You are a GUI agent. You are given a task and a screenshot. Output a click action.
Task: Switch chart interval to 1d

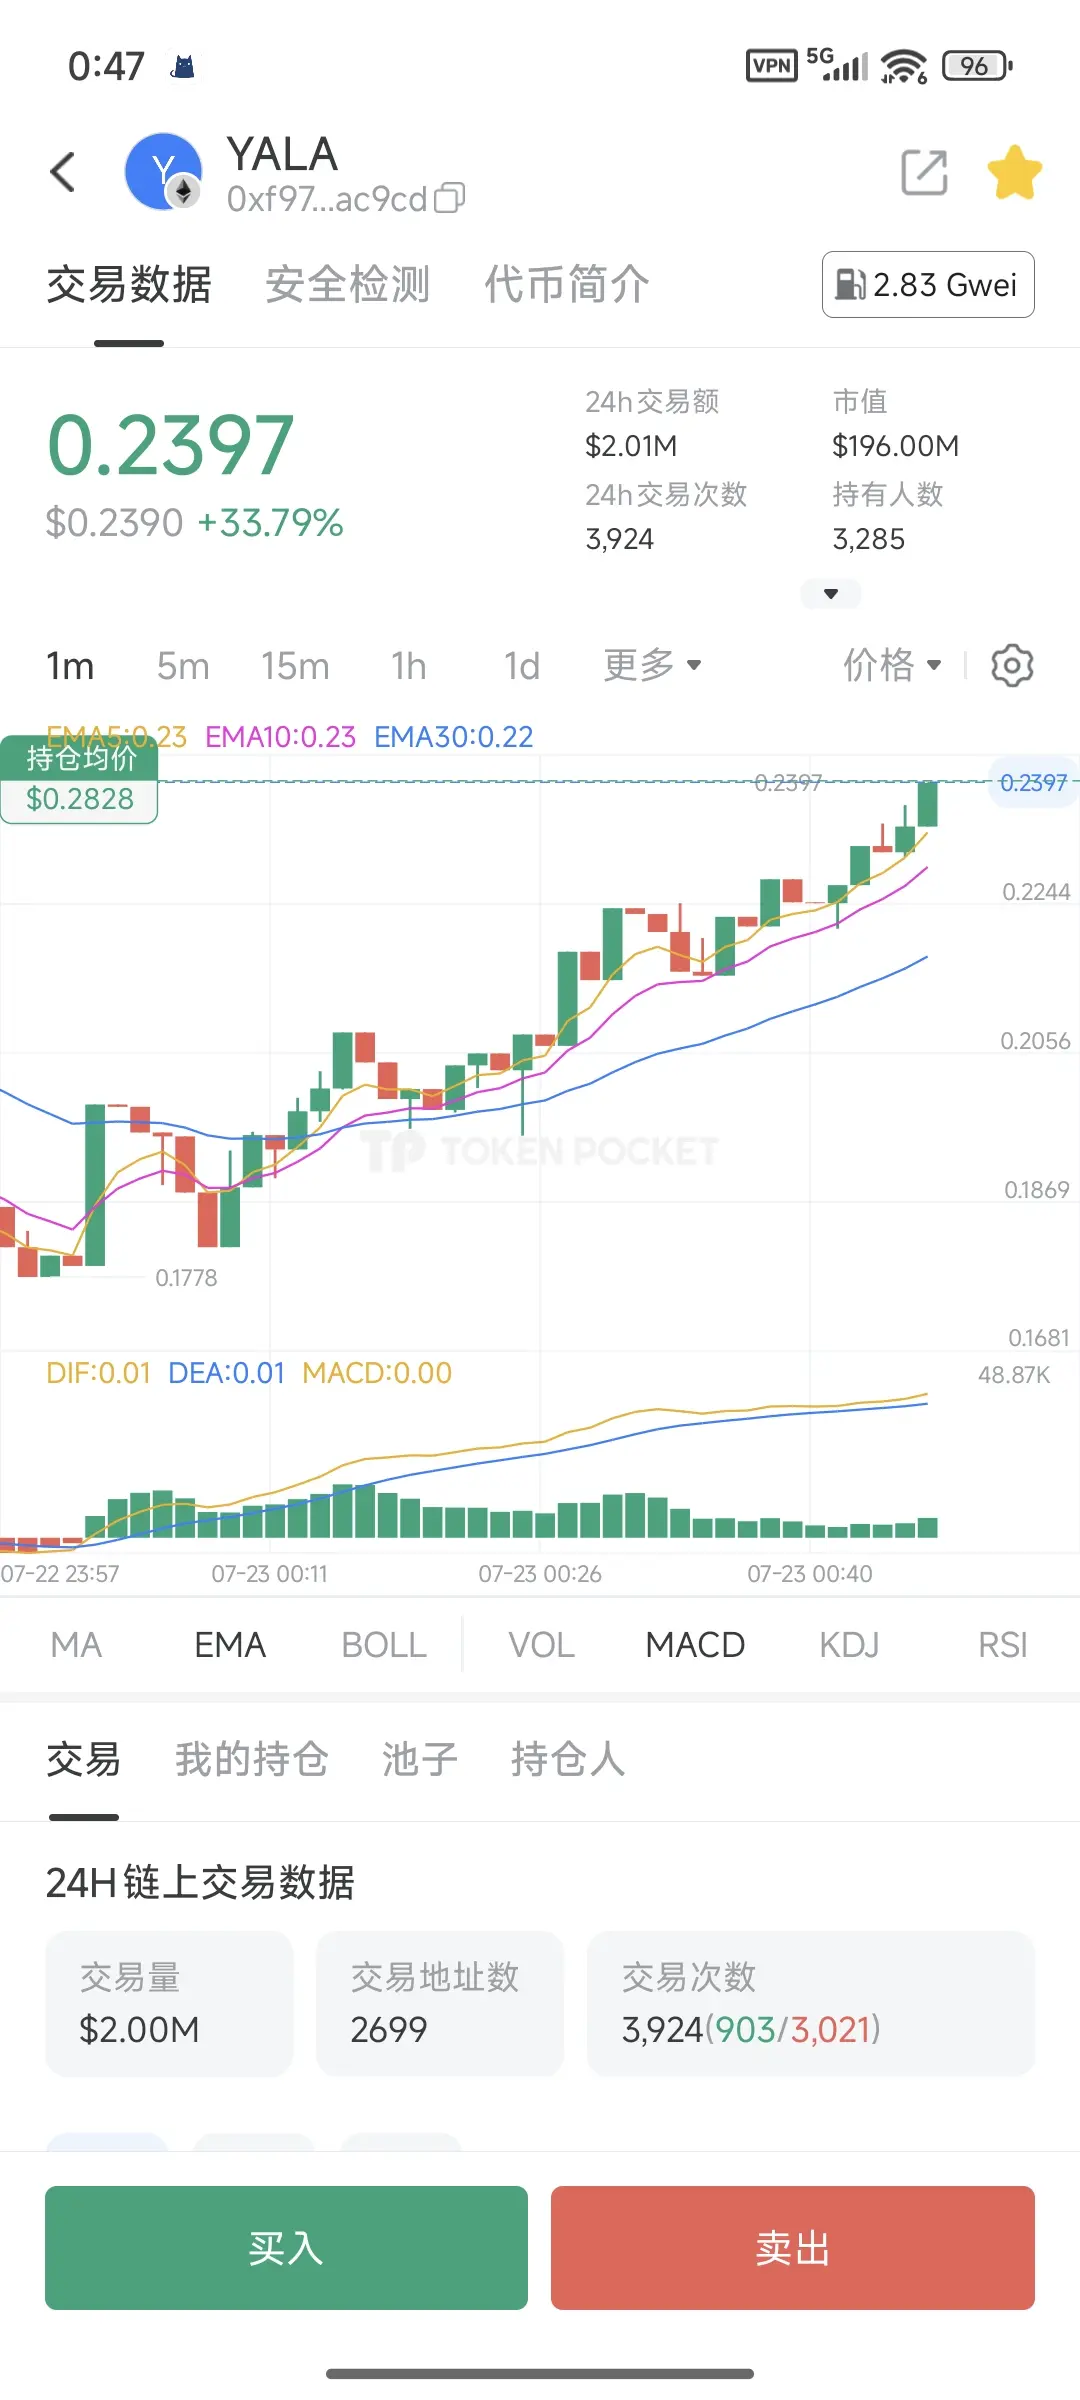pos(522,666)
